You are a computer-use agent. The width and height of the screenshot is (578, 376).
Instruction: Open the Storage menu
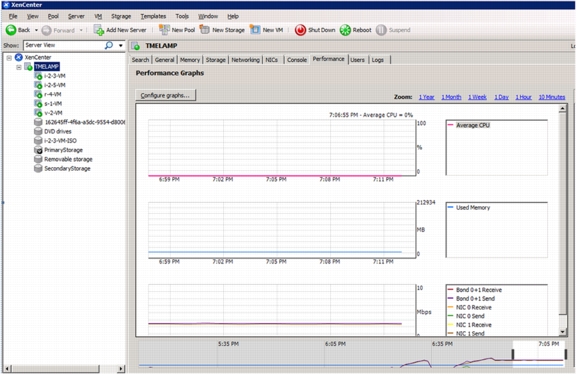[x=121, y=16]
